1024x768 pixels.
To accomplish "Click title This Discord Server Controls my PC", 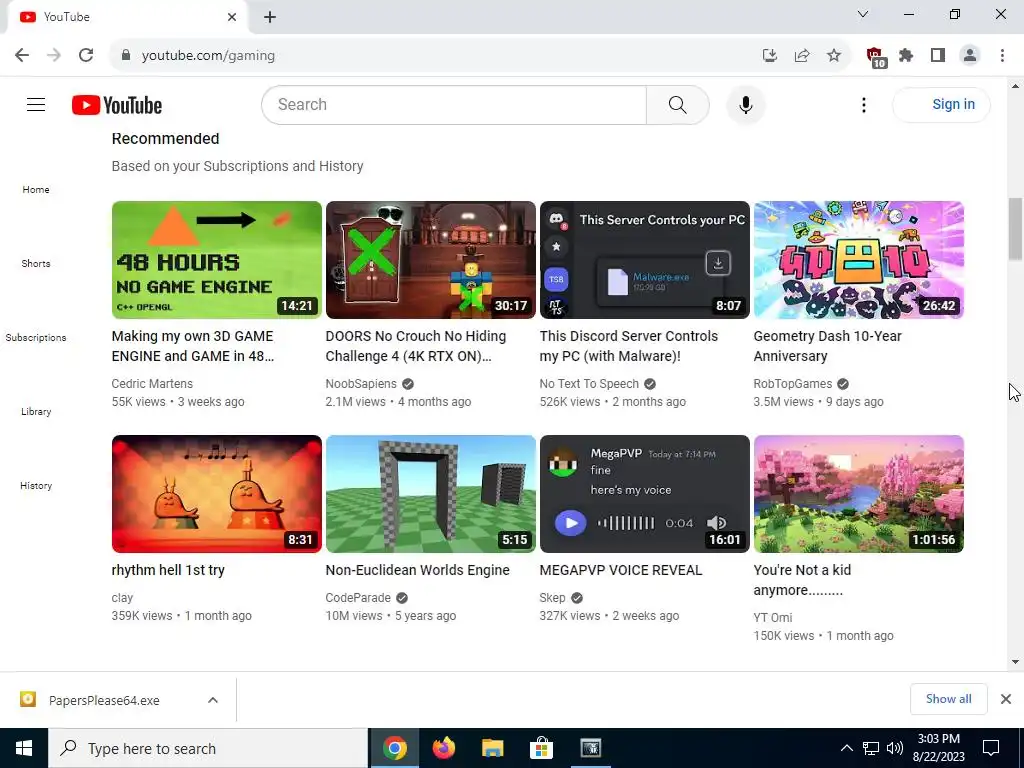I will pyautogui.click(x=628, y=345).
